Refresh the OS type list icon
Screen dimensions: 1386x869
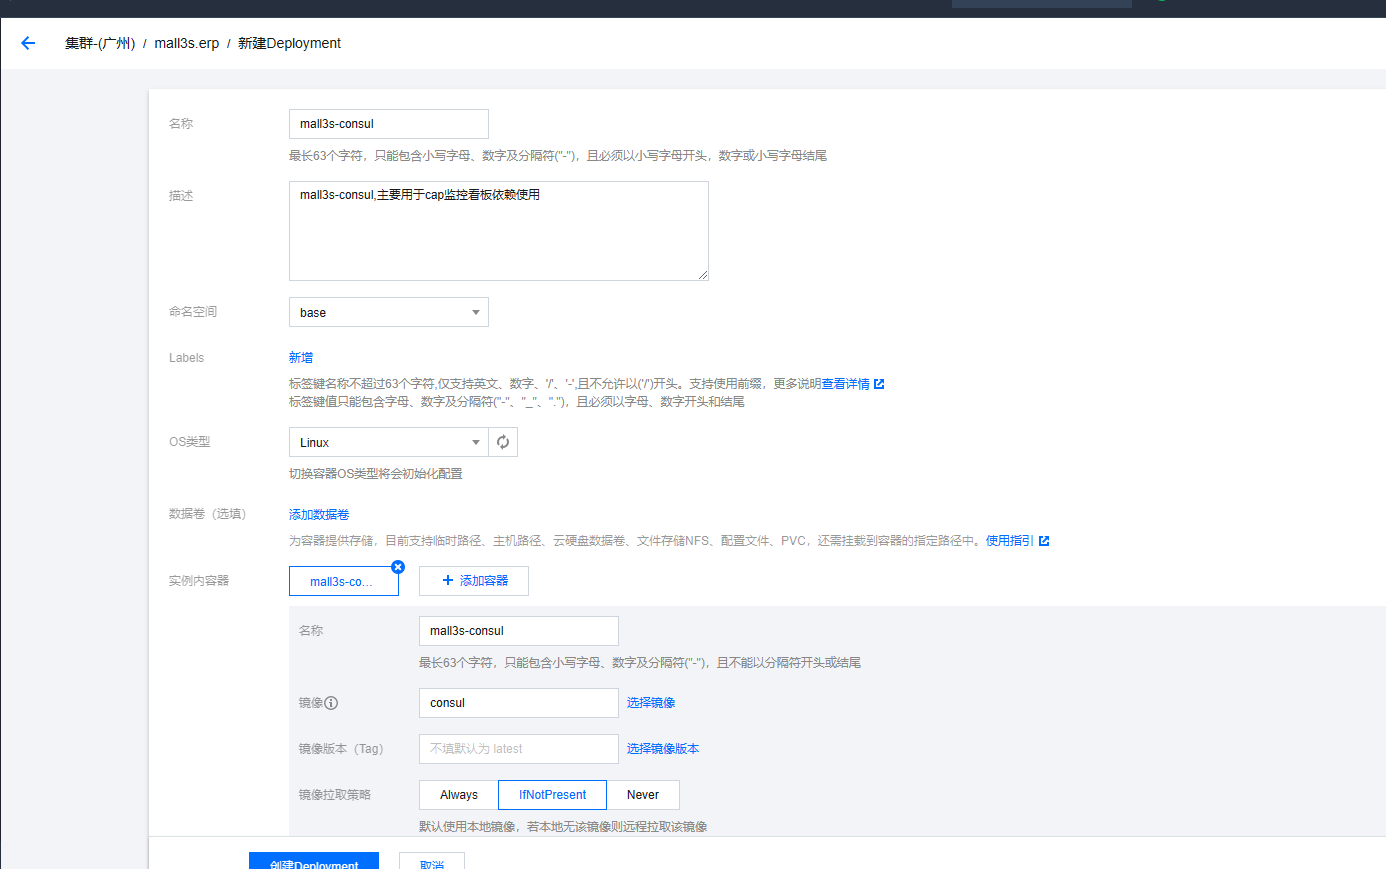click(503, 442)
